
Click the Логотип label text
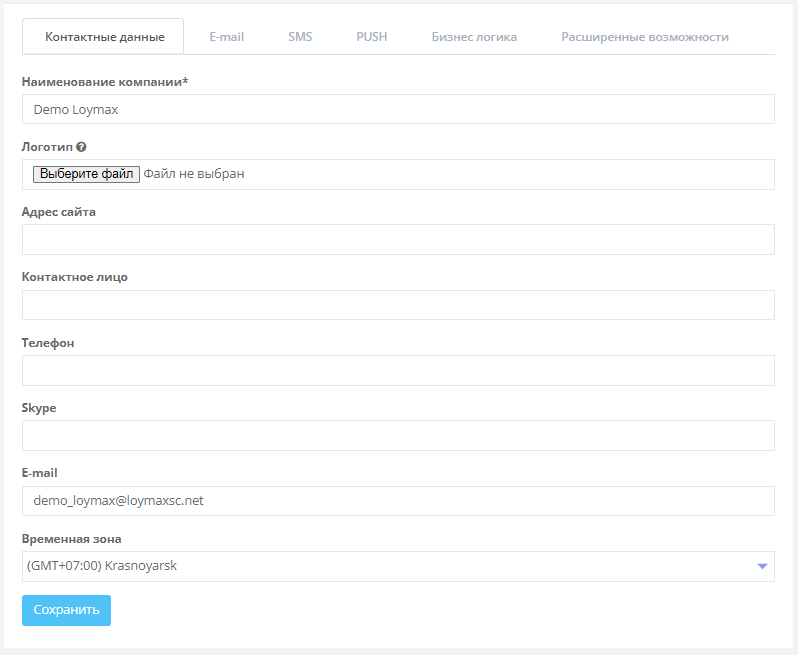pos(47,147)
